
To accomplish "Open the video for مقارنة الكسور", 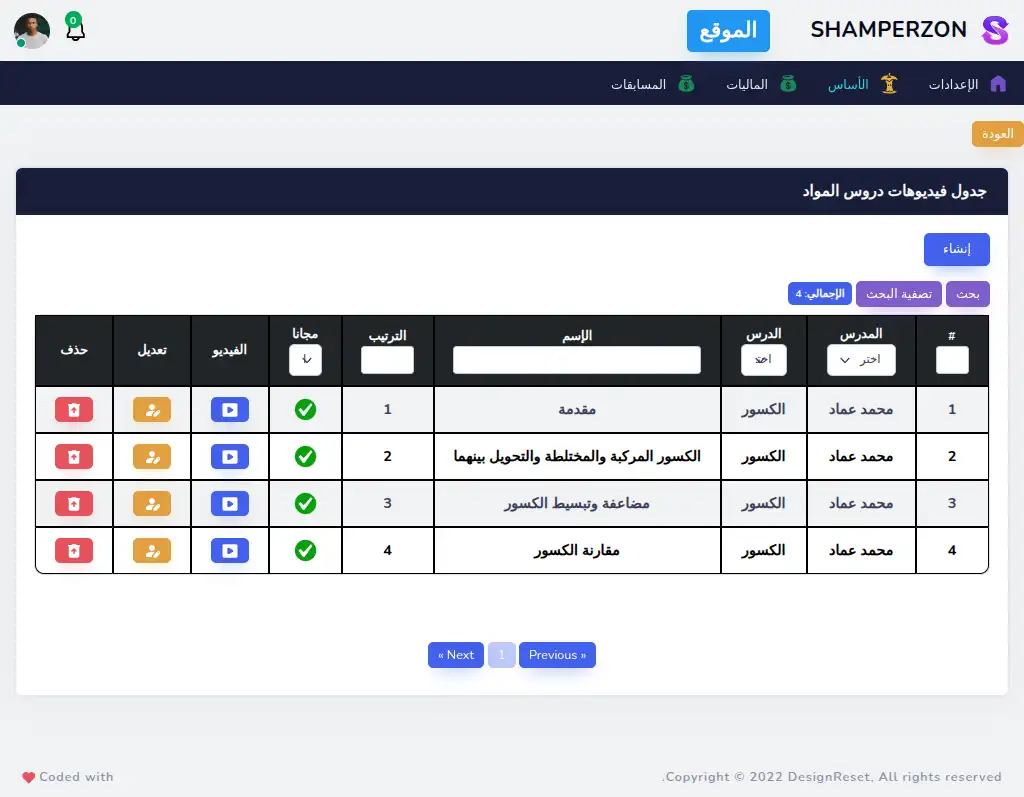I will 230,550.
